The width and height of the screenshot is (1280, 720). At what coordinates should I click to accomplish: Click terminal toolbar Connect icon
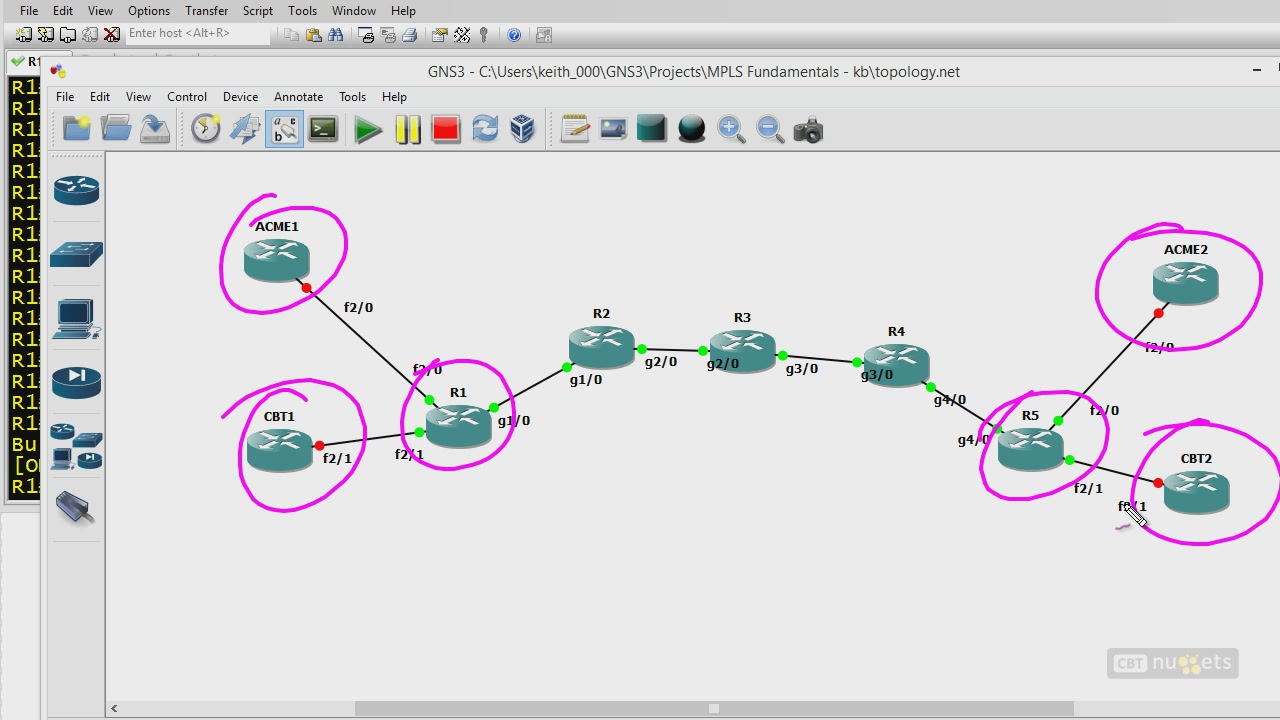24,34
